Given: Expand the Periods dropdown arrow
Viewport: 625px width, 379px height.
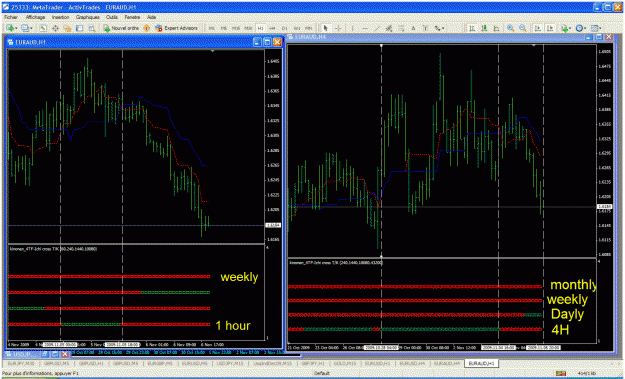Looking at the screenshot, I should 585,28.
